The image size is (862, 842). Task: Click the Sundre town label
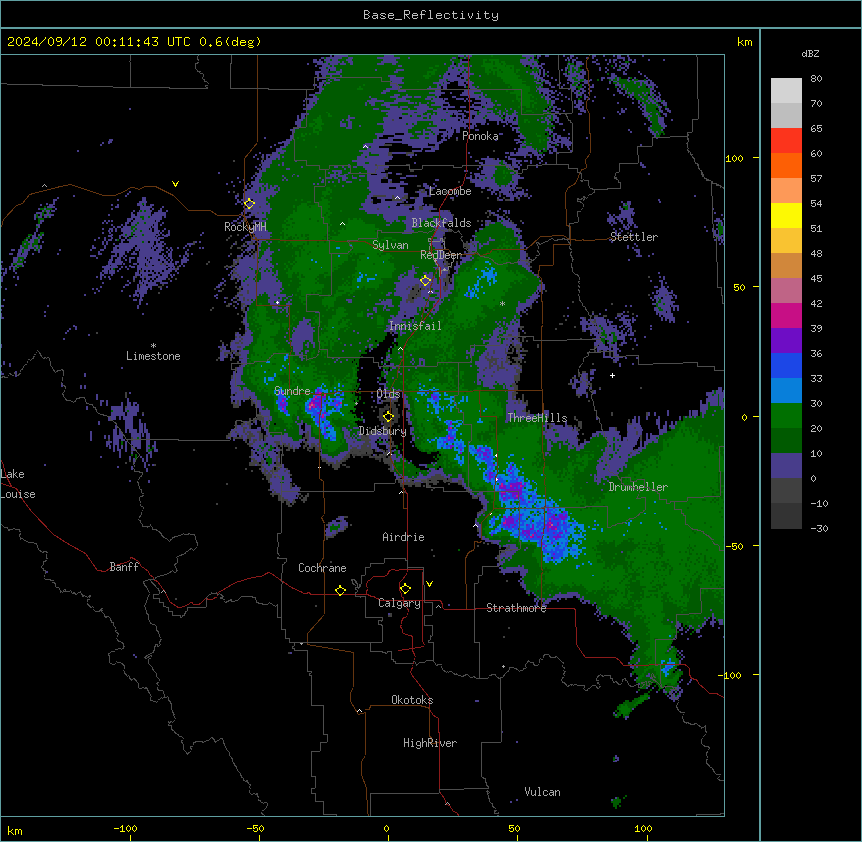[292, 391]
